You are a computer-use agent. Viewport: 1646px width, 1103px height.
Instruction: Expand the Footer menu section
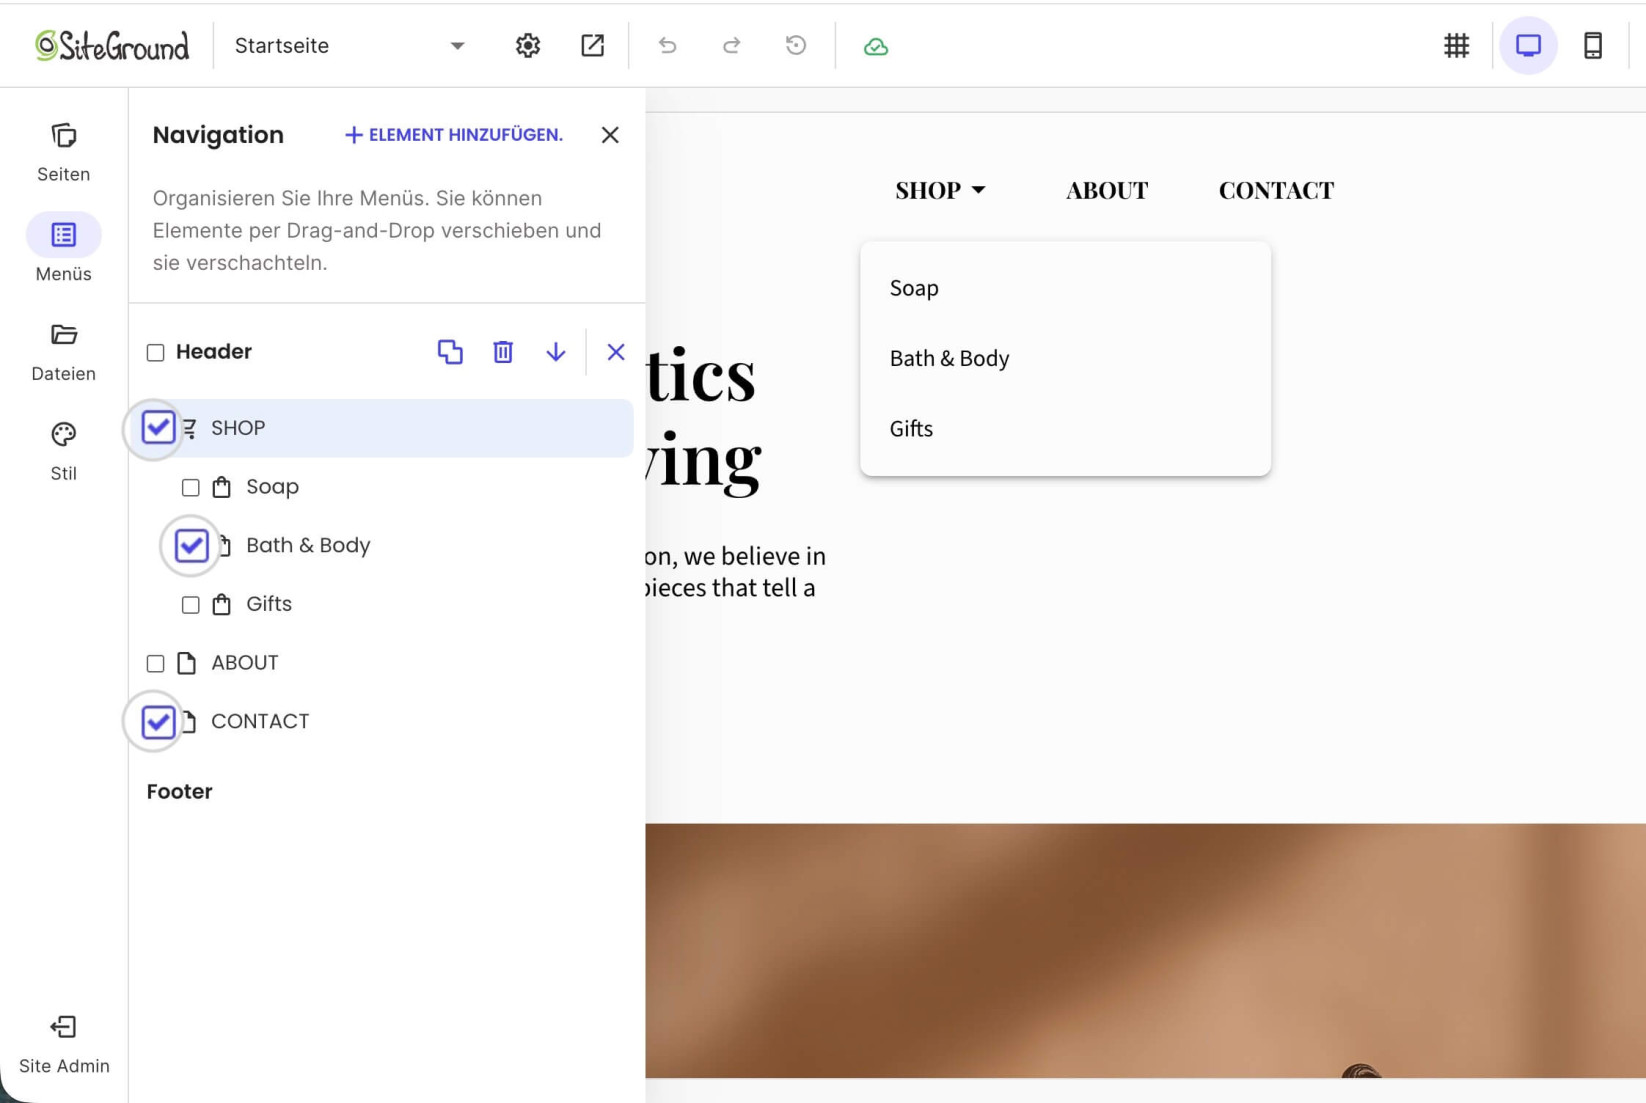[x=180, y=792]
